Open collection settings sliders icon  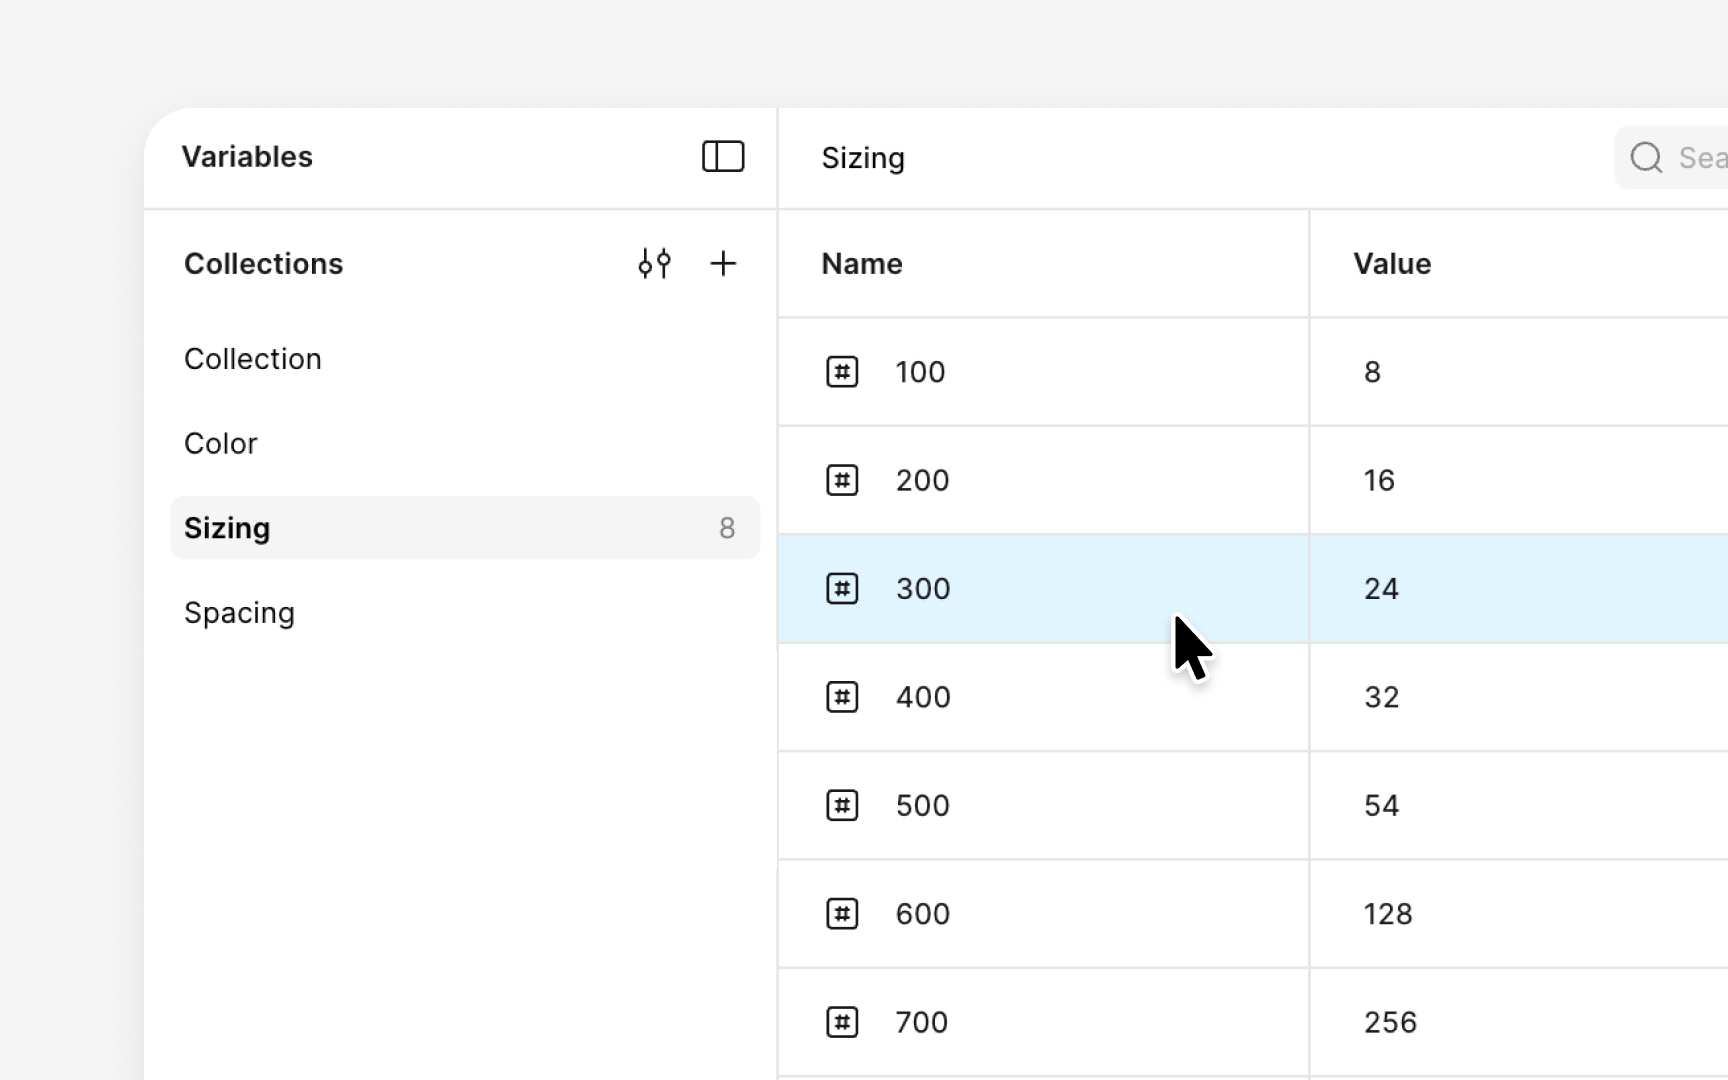coord(654,264)
